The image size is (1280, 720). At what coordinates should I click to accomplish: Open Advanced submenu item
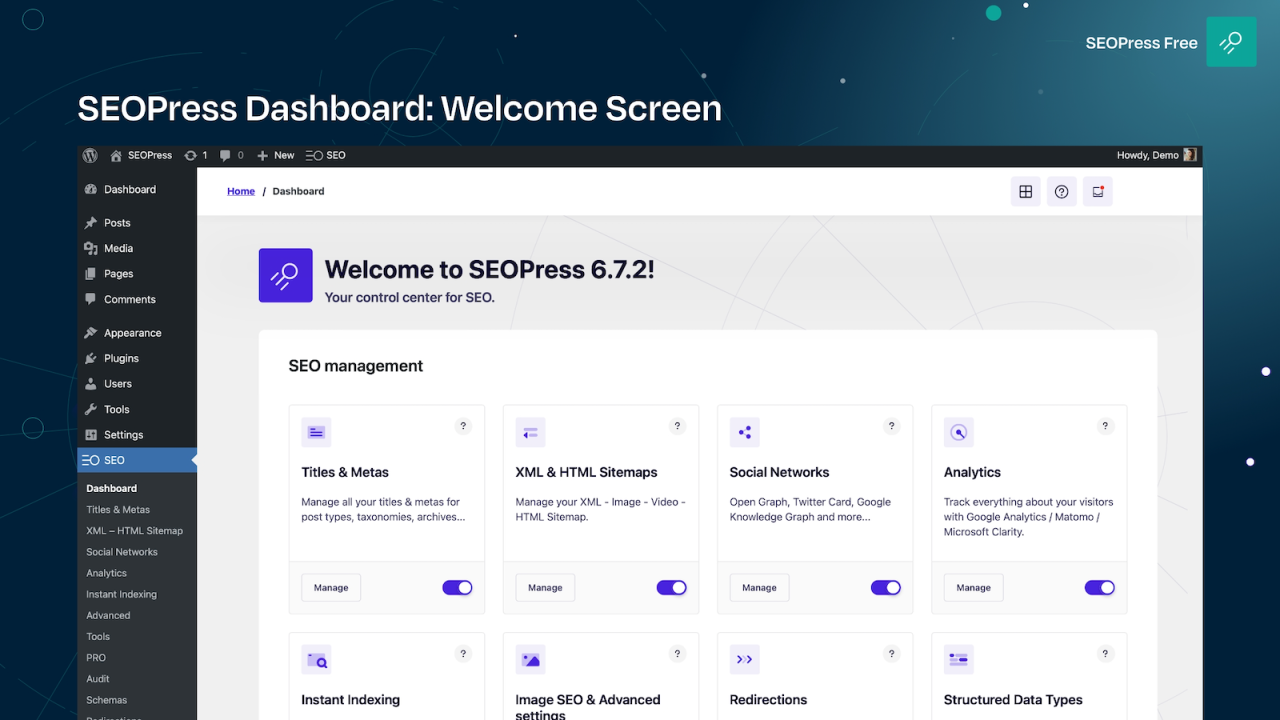click(x=108, y=615)
